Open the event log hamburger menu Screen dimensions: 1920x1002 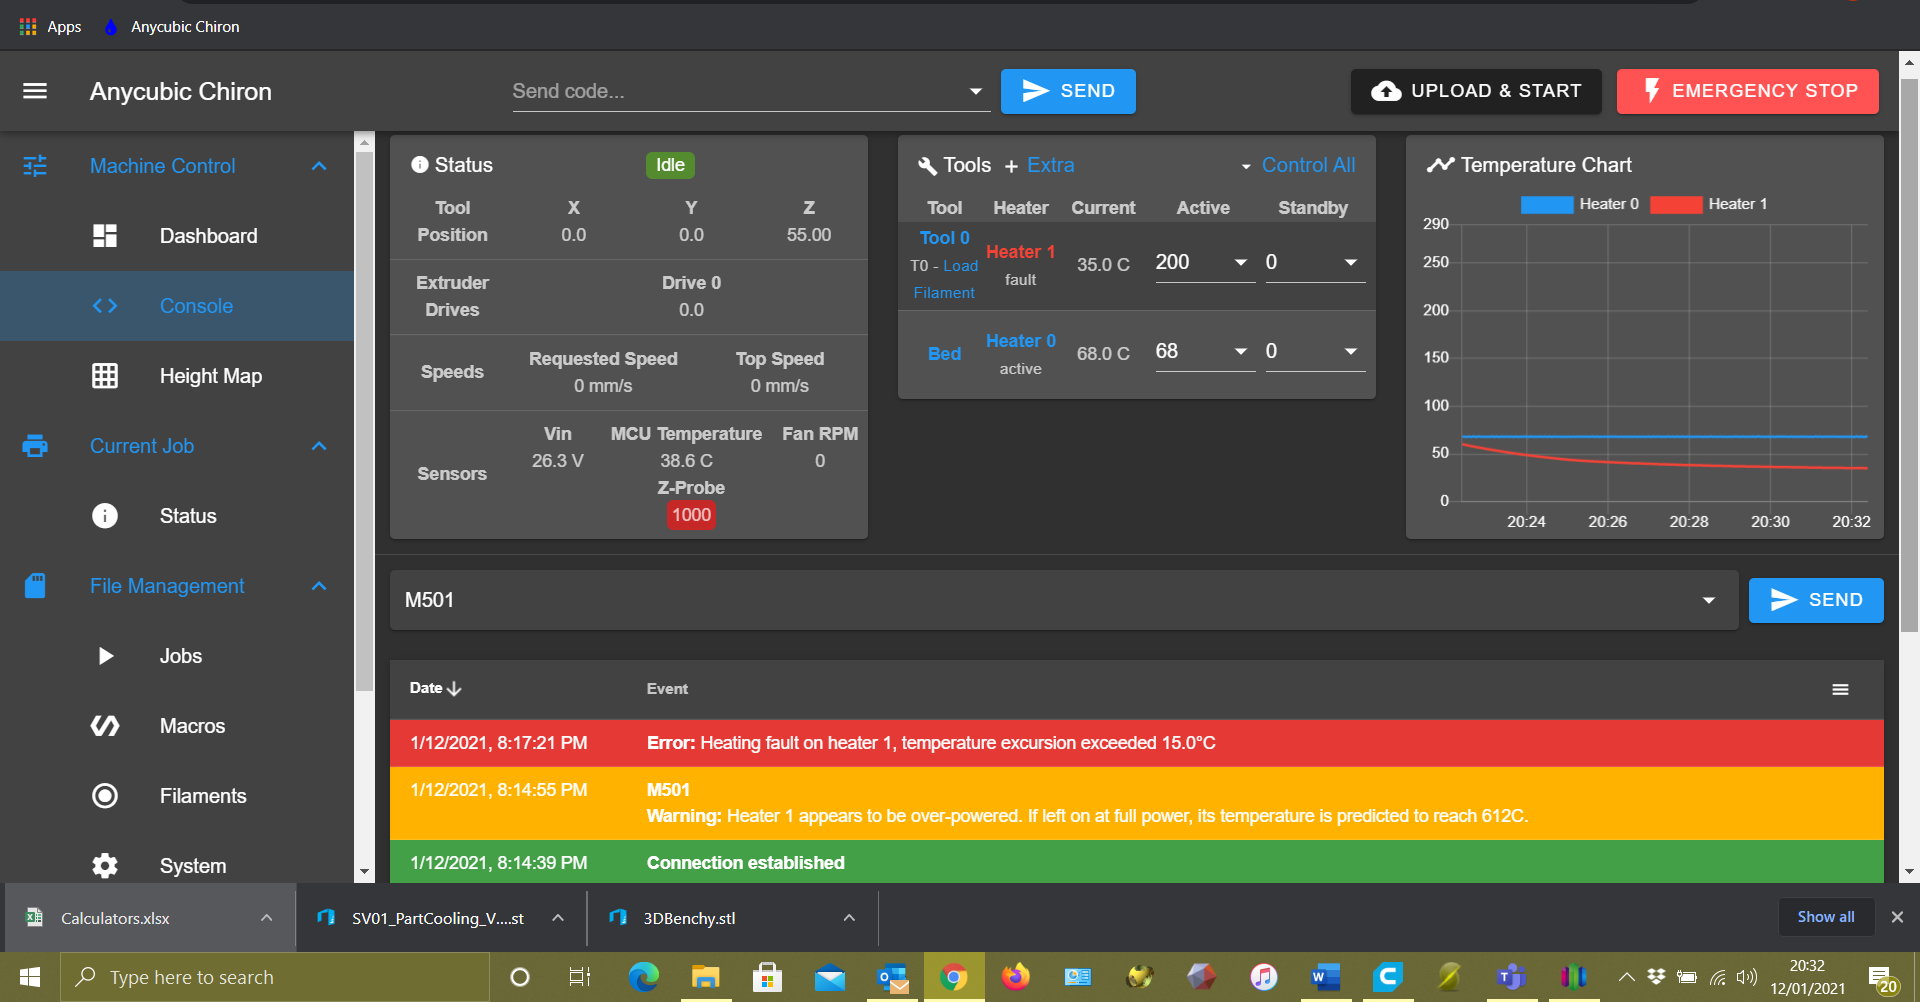click(x=1840, y=689)
